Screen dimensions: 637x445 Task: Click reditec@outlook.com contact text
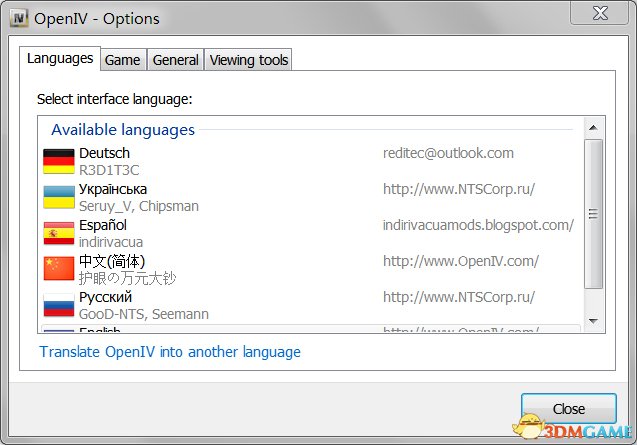tap(448, 153)
